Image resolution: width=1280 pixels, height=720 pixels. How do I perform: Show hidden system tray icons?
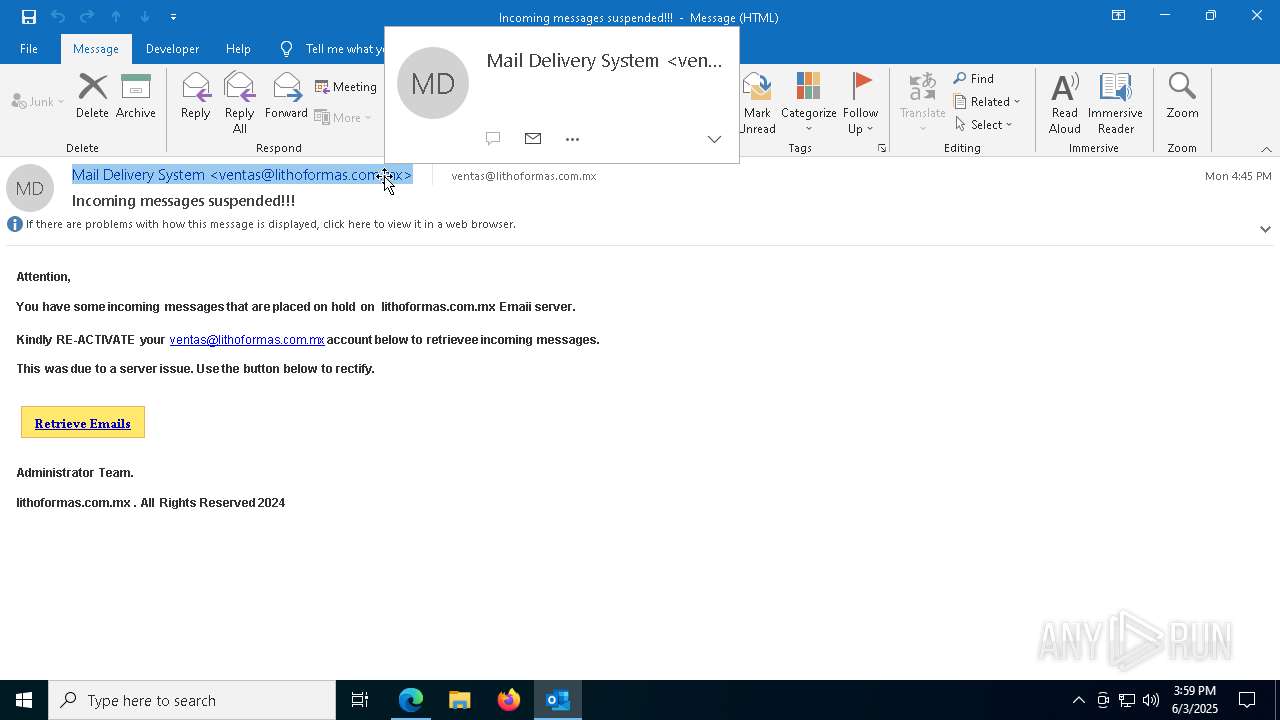1078,700
